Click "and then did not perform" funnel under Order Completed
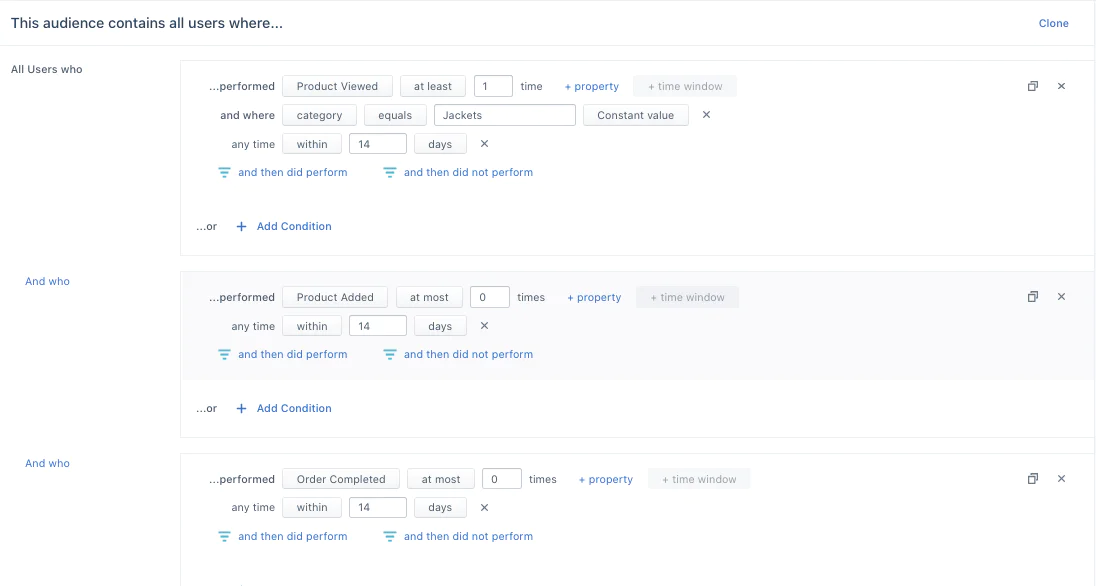 389,536
